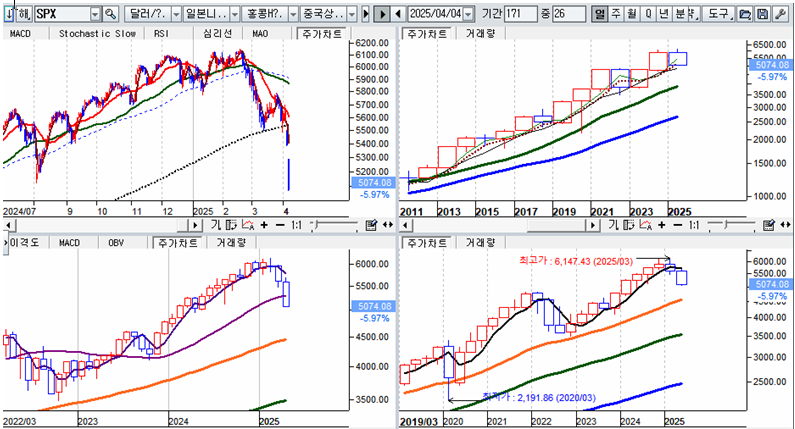Viewport: 795px width, 429px height.
Task: Click right scroll arrow under top-right chart
Action: pos(593,225)
